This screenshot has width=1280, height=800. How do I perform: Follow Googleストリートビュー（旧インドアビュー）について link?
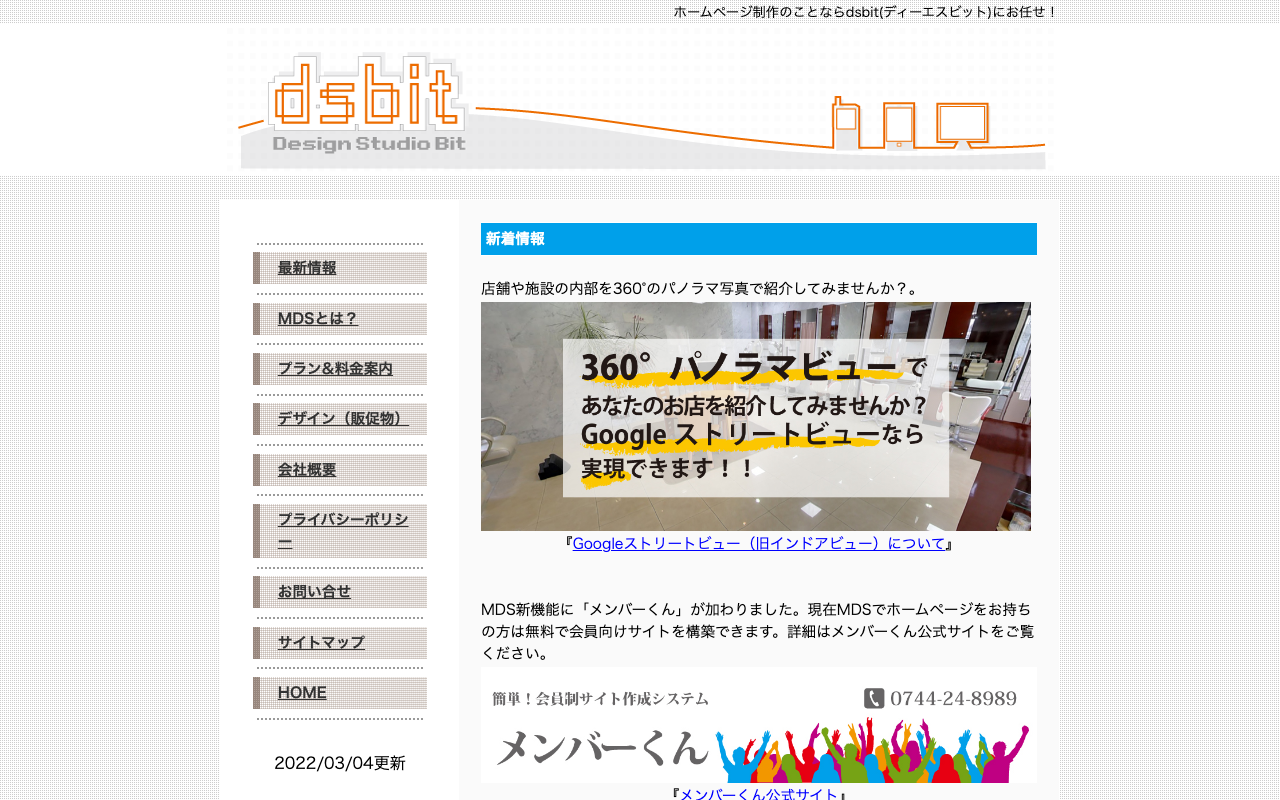759,544
